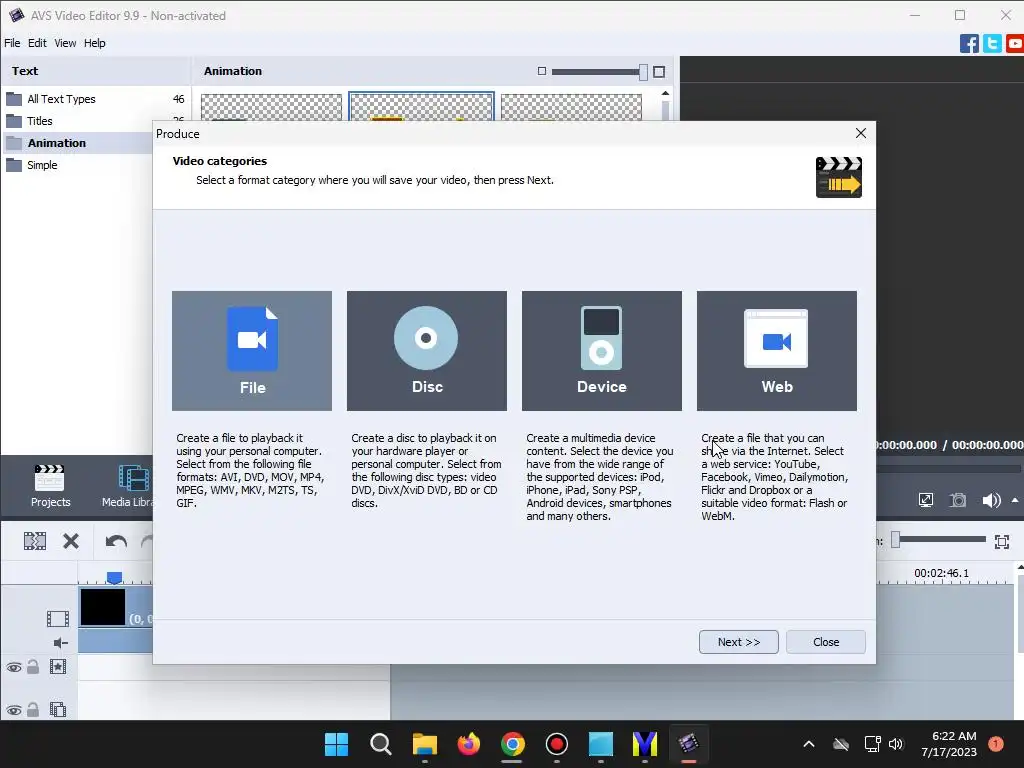Select the File video category
Viewport: 1024px width, 768px height.
(251, 351)
